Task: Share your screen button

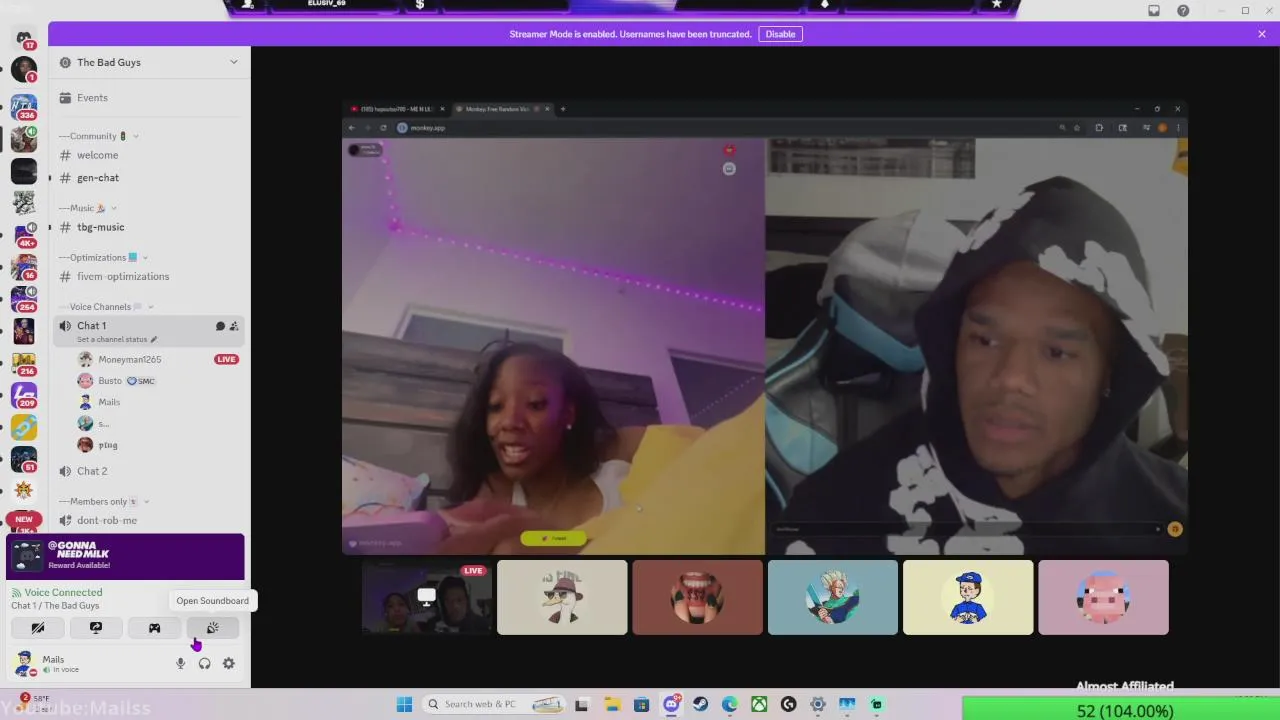Action: click(x=96, y=628)
